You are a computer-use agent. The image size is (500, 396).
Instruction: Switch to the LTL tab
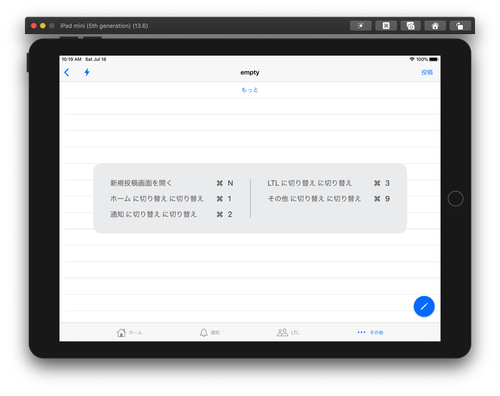[288, 332]
